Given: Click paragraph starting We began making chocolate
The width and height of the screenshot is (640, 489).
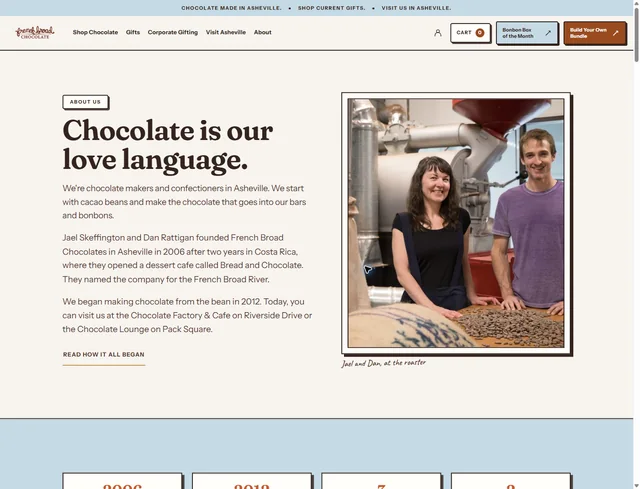Looking at the screenshot, I should (187, 316).
